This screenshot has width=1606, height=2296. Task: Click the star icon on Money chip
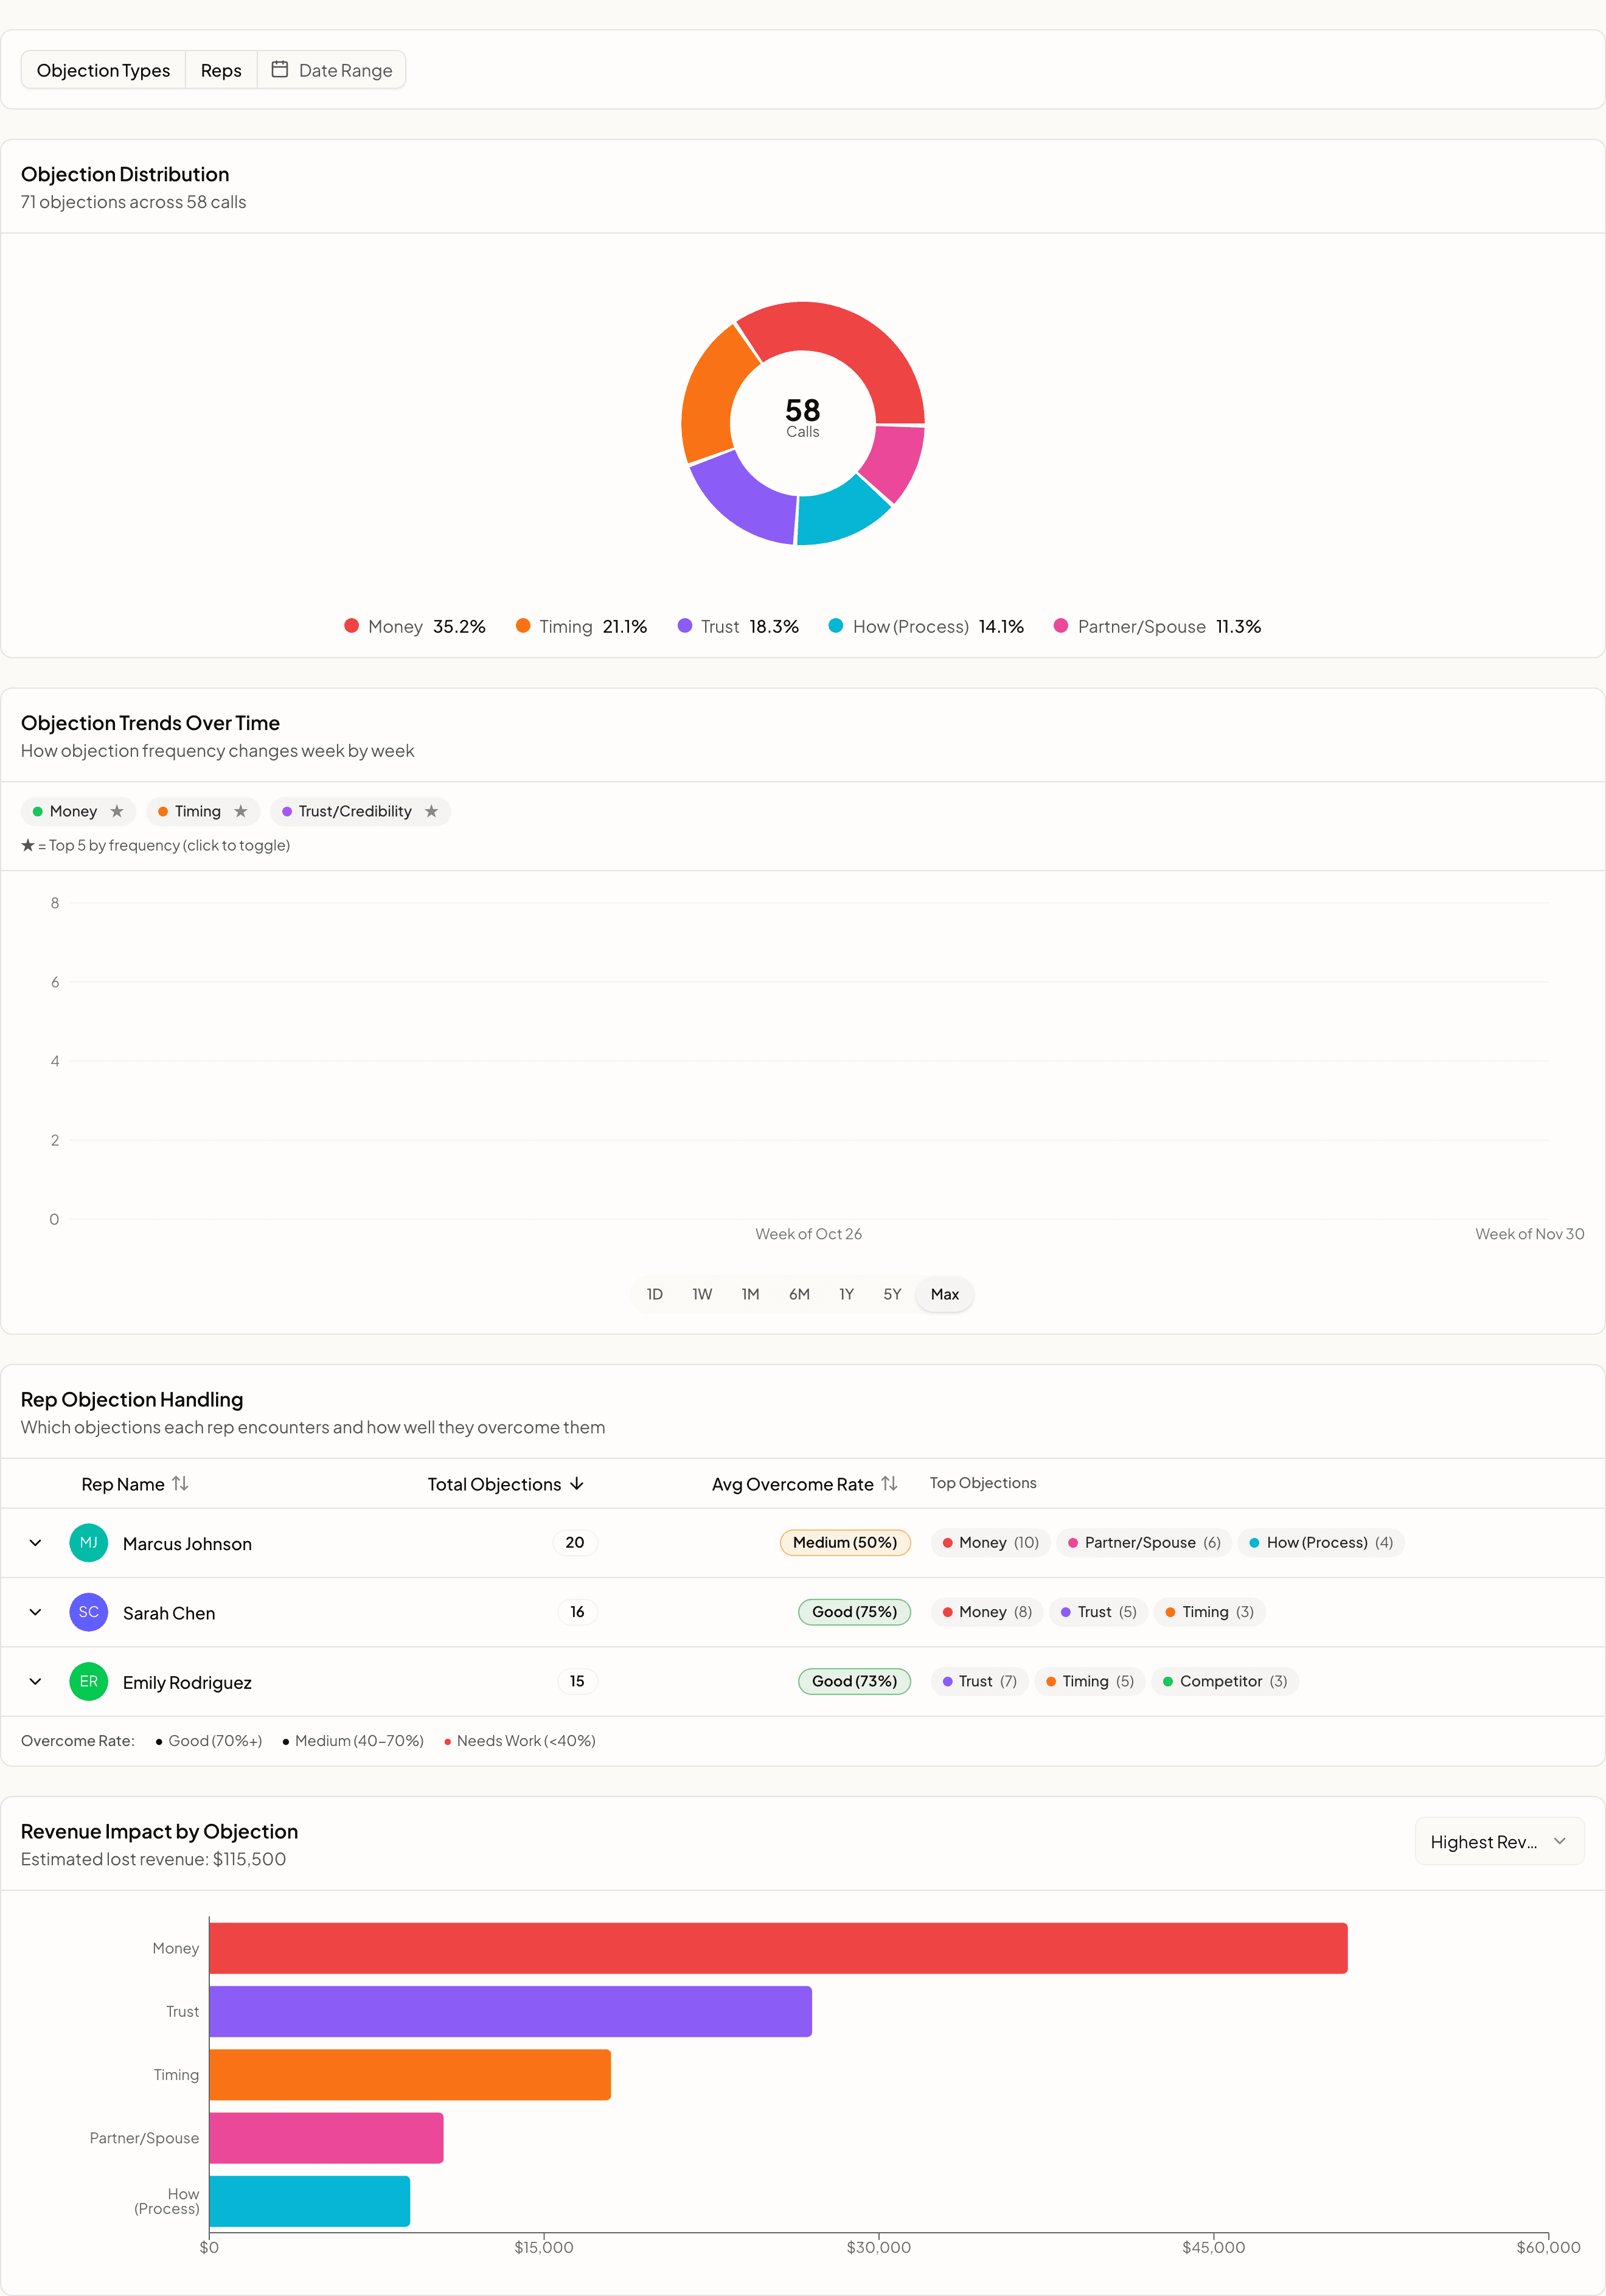pos(117,811)
